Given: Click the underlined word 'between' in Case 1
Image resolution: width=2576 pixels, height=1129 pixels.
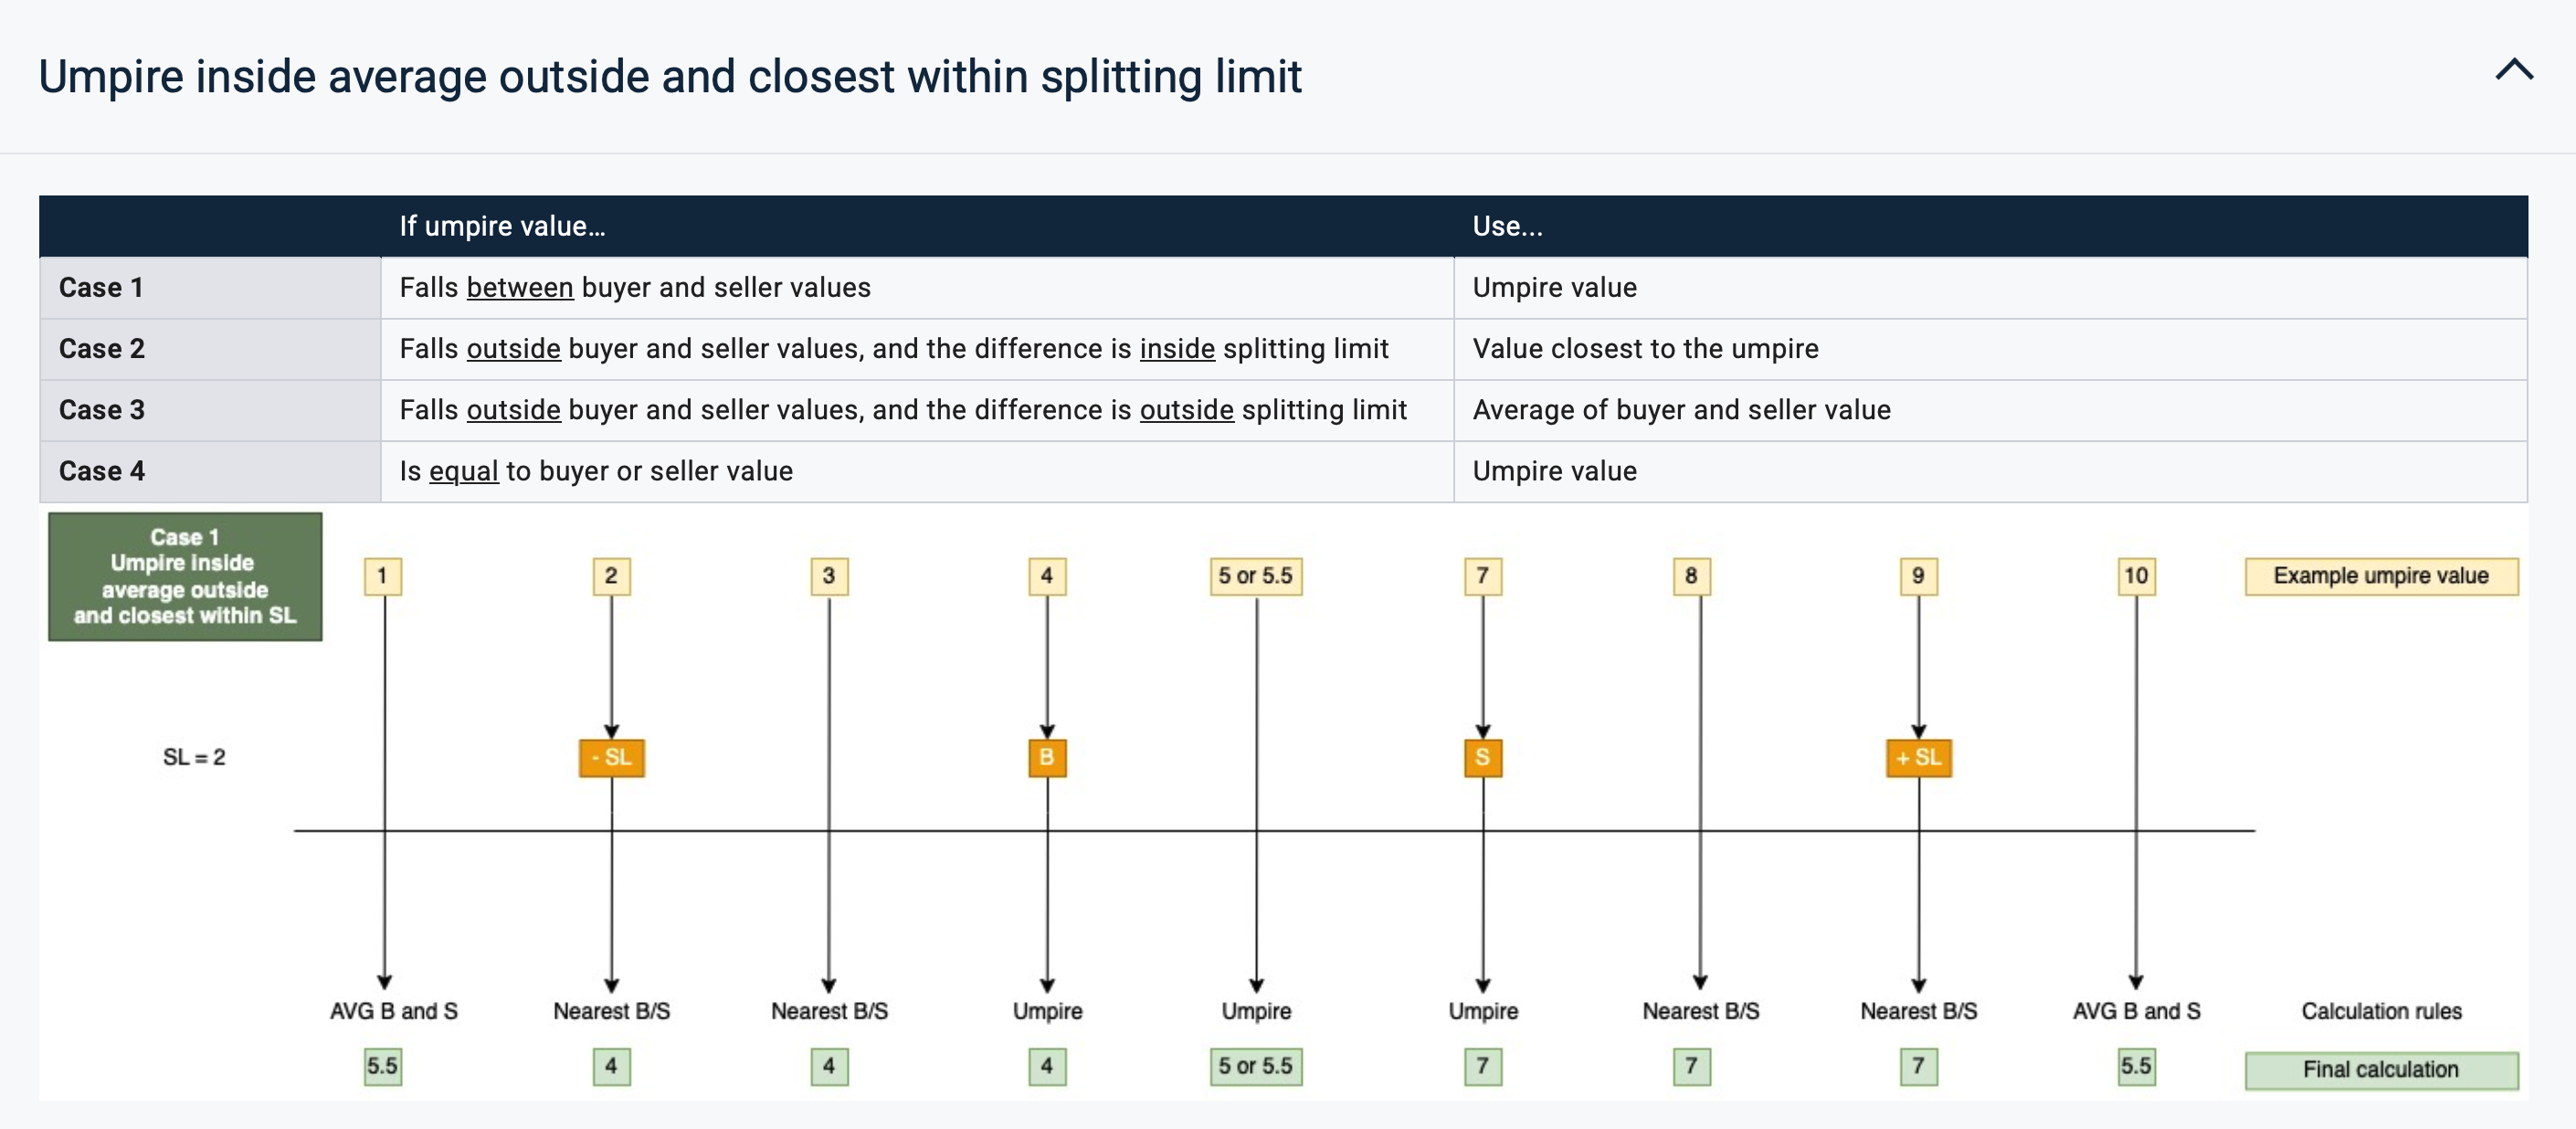Looking at the screenshot, I should pos(519,288).
